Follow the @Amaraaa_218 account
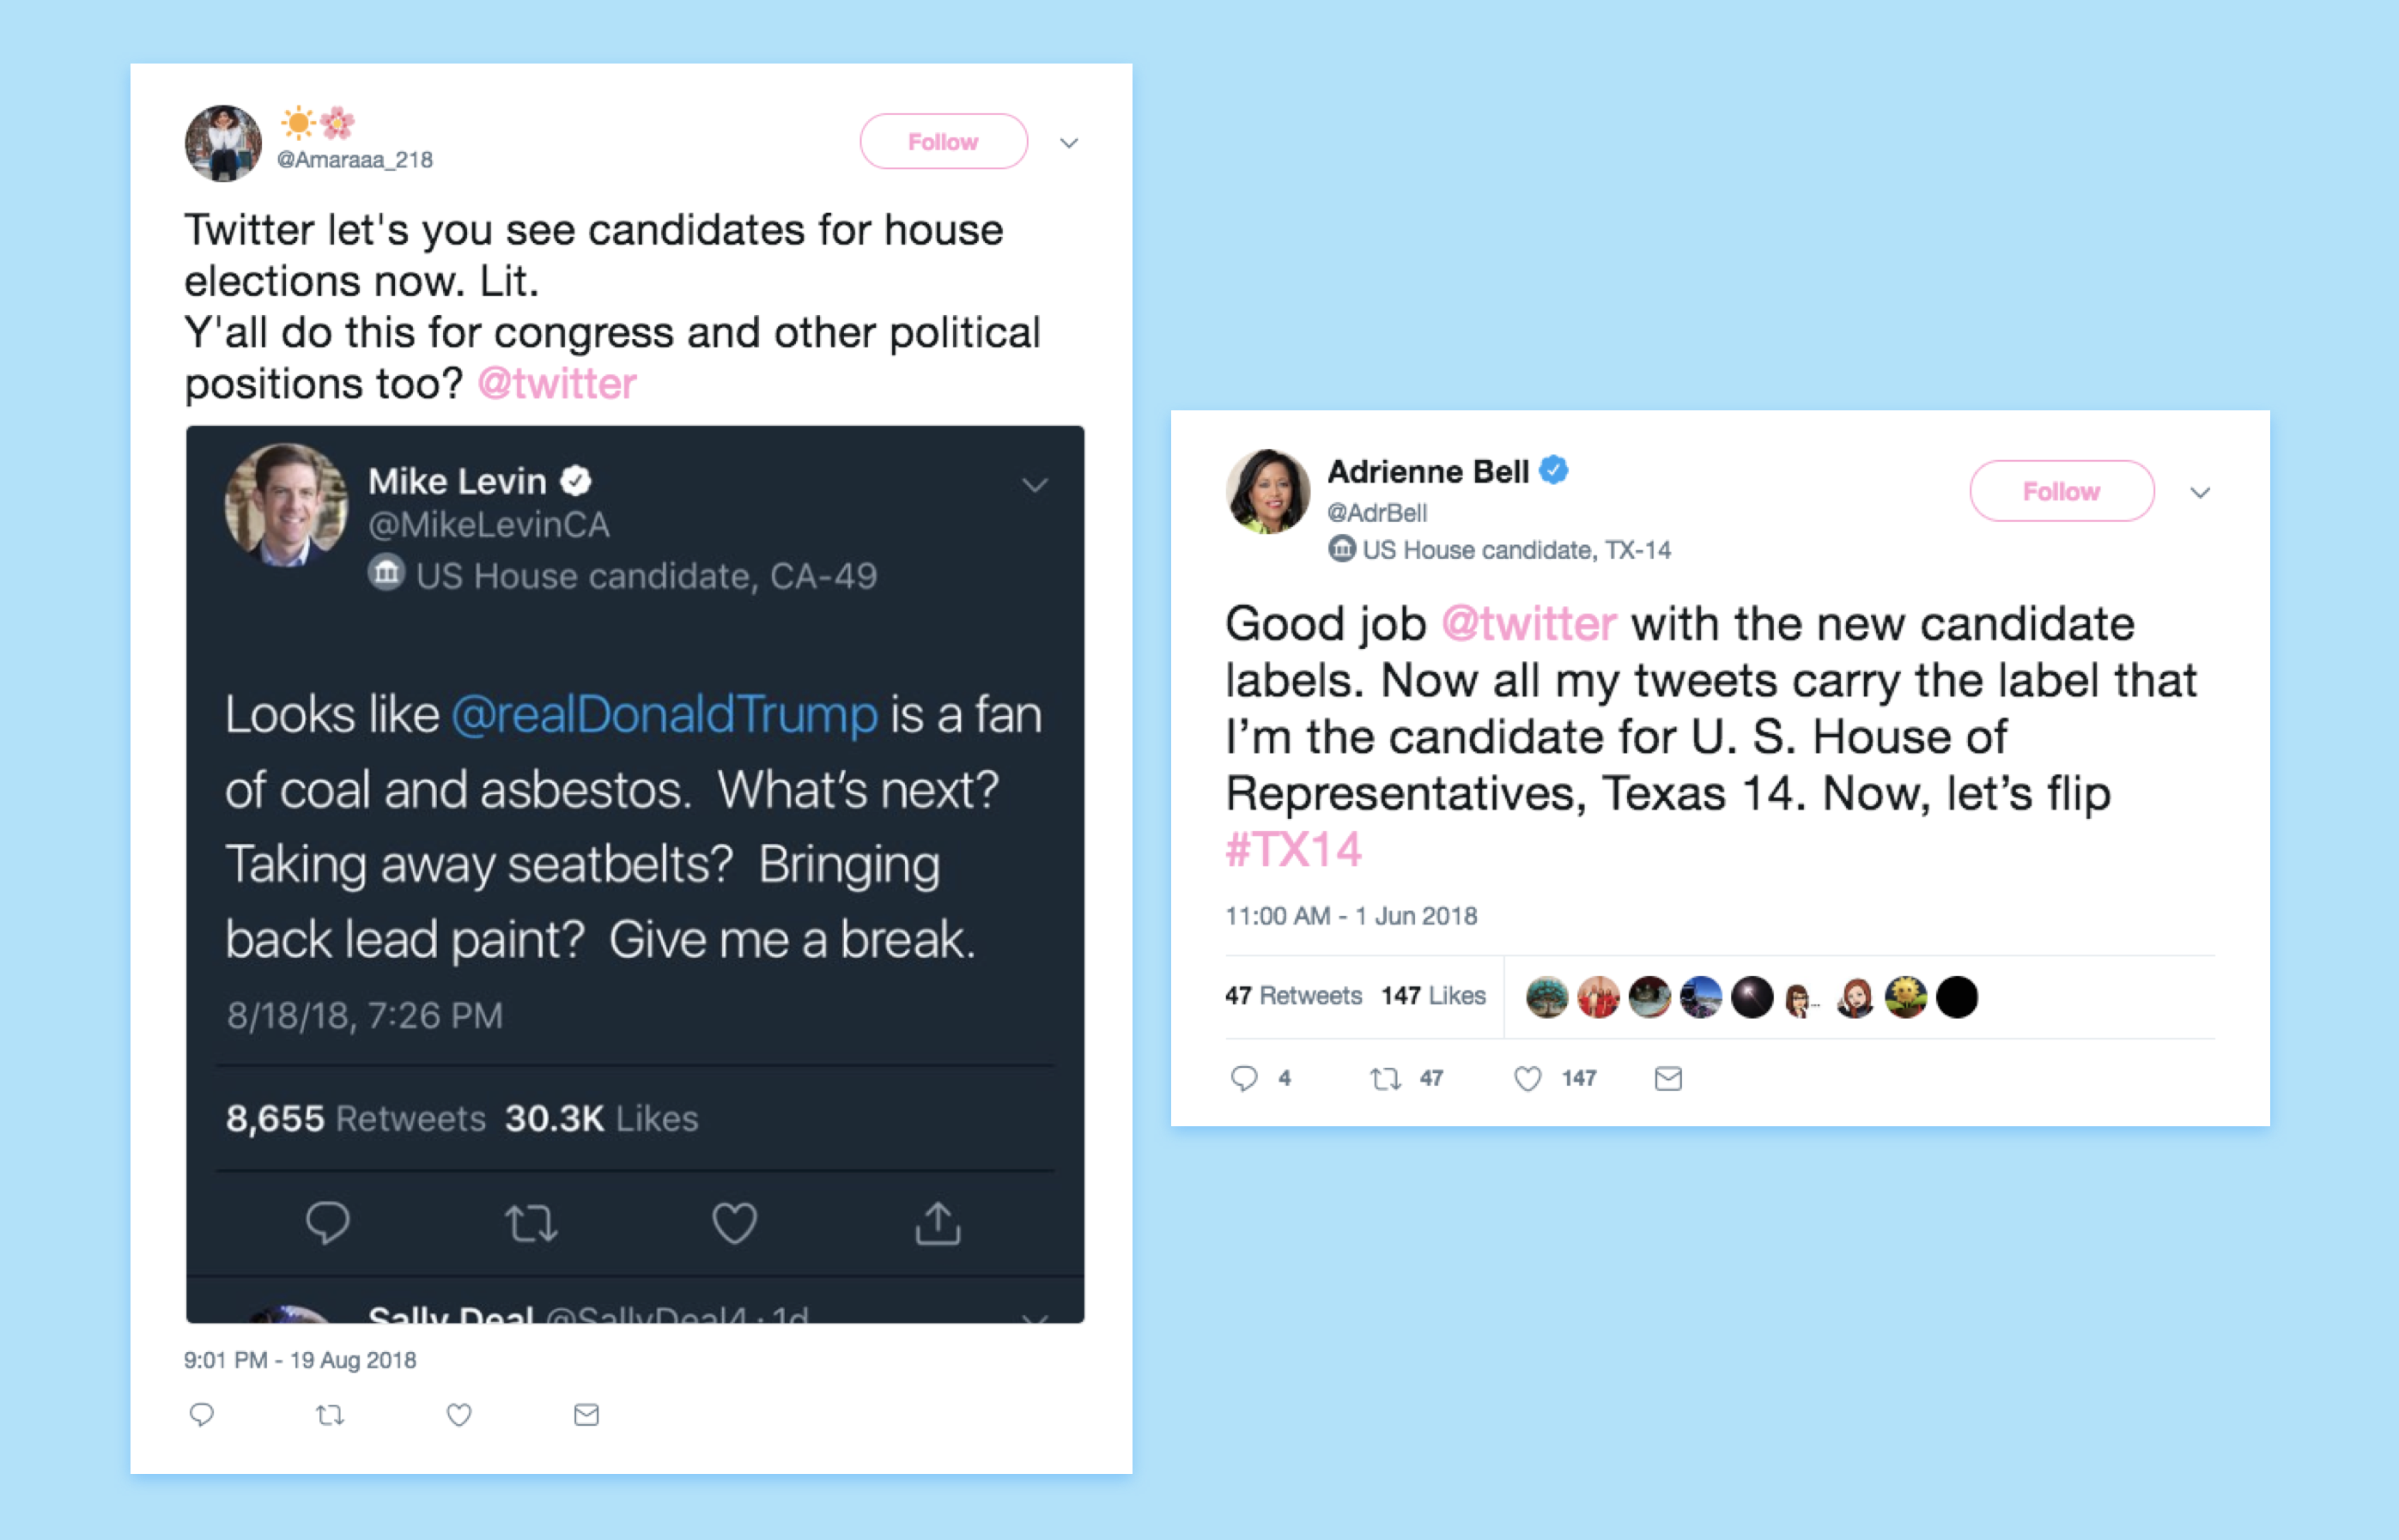Image resolution: width=2399 pixels, height=1540 pixels. [943, 142]
